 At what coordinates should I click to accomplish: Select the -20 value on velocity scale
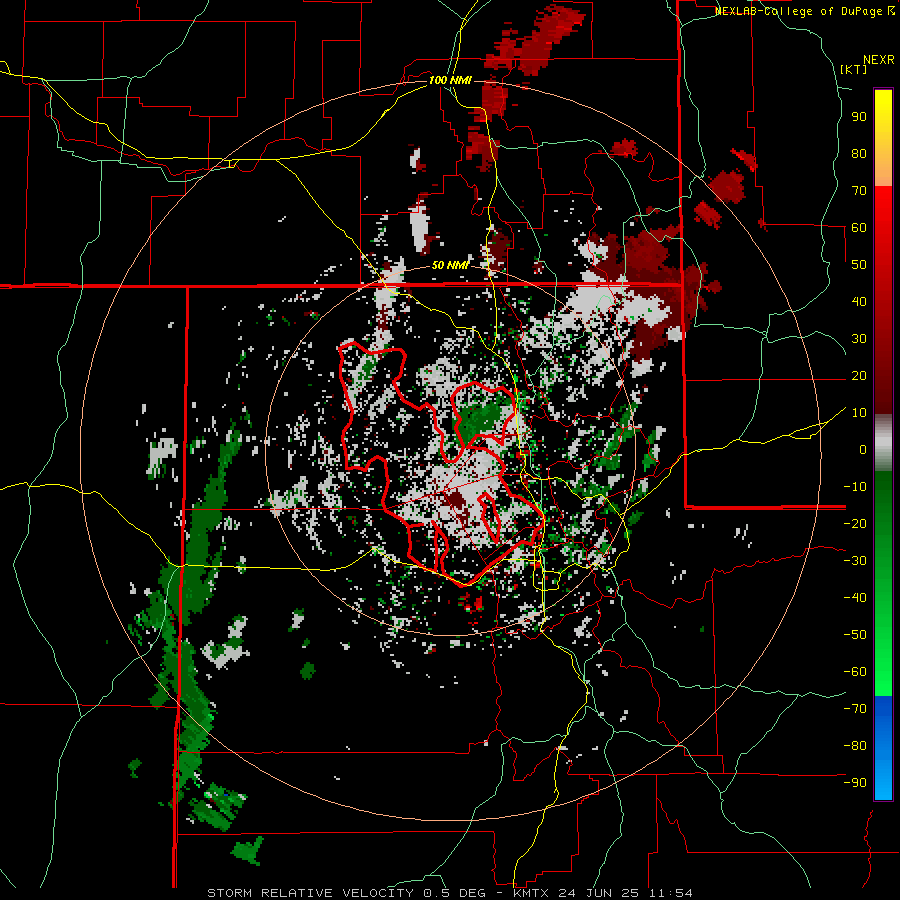coord(855,524)
